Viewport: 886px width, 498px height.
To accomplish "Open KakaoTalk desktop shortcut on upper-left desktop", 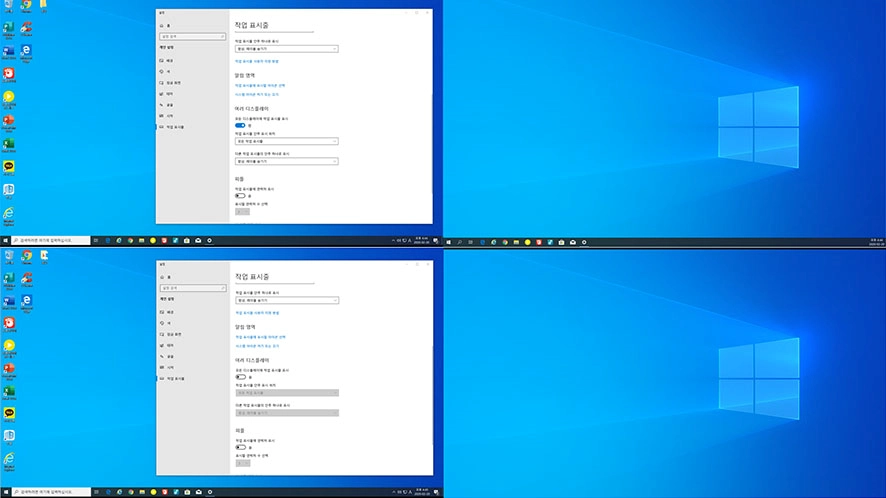I will [x=8, y=167].
